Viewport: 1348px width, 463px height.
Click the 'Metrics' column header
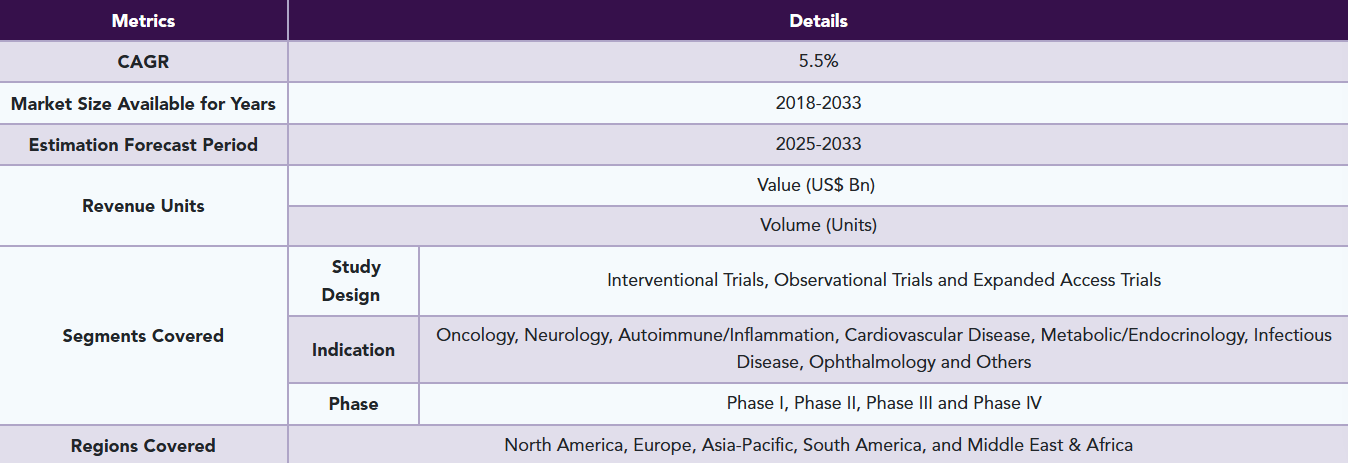(x=143, y=20)
